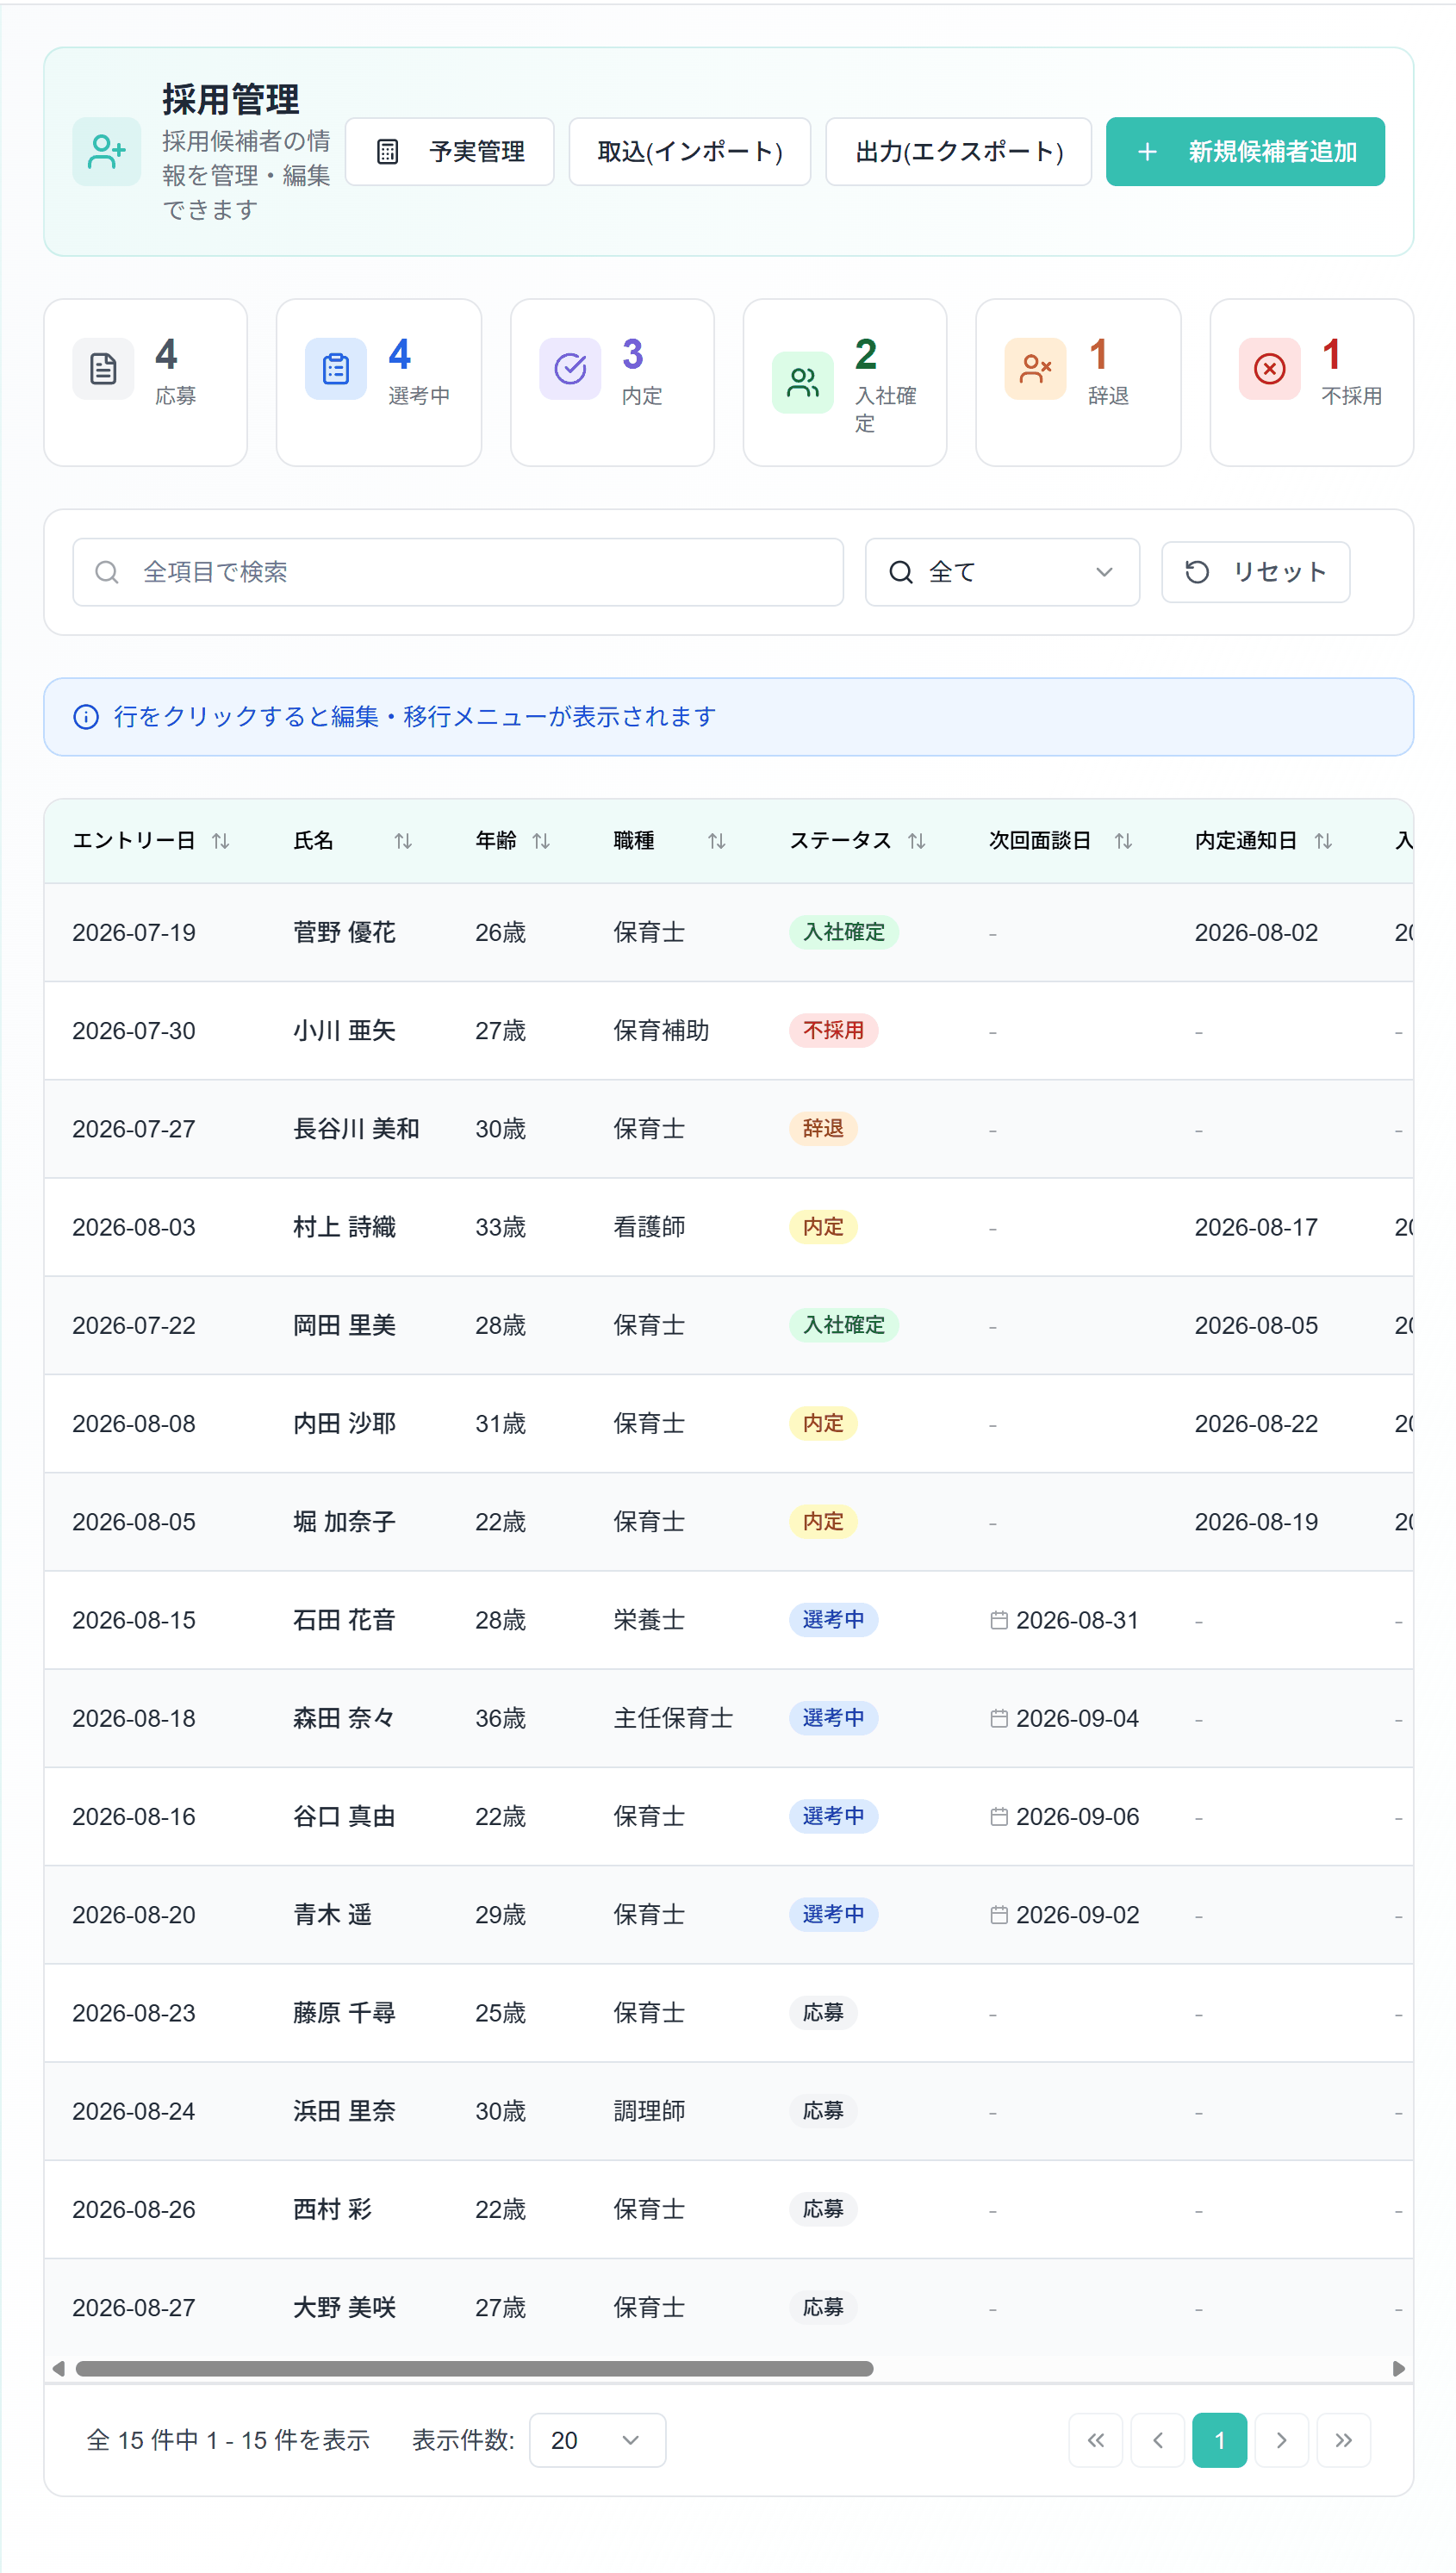This screenshot has height=2573, width=1456.
Task: Sort by 氏名 using its sort arrows
Action: click(x=403, y=841)
